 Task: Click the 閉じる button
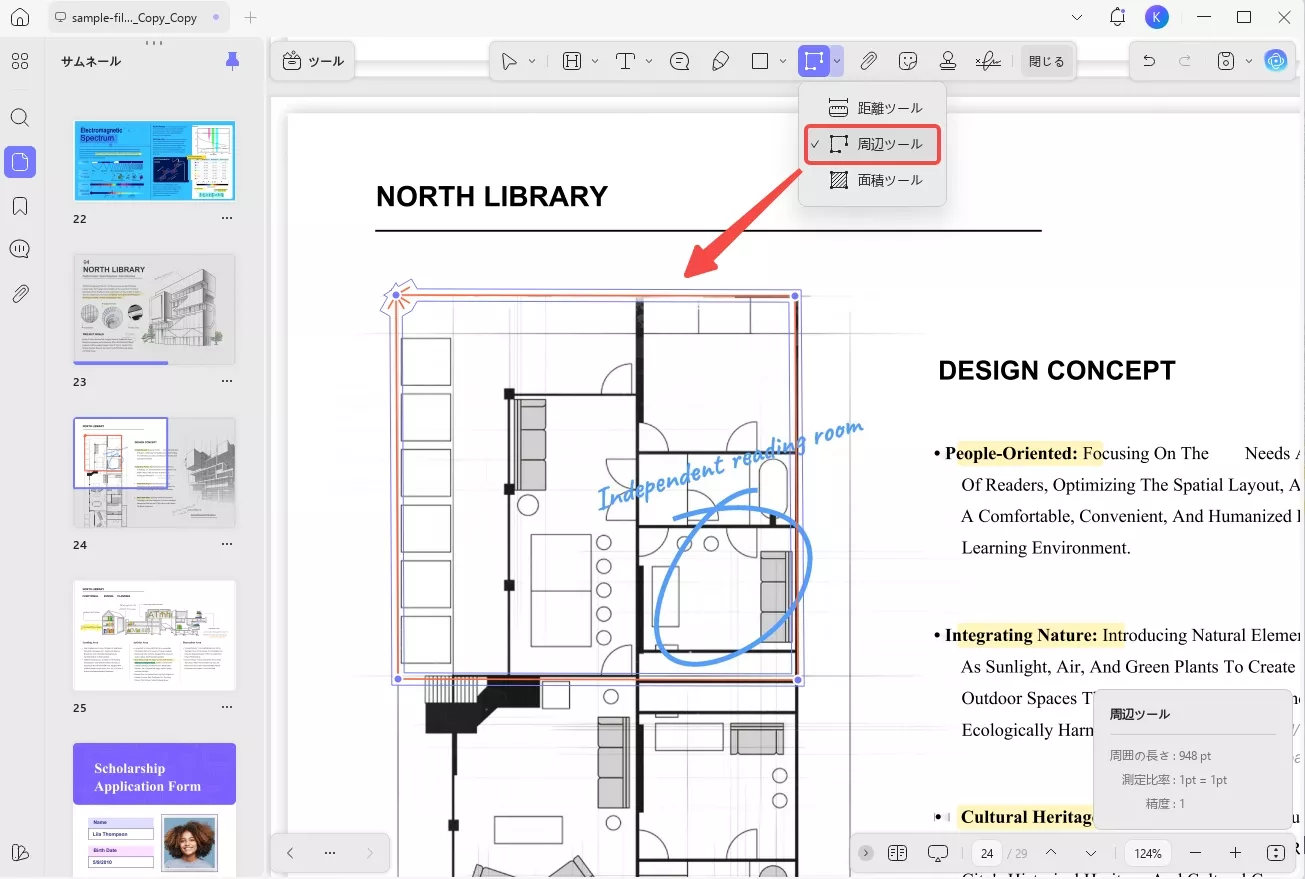click(1046, 62)
